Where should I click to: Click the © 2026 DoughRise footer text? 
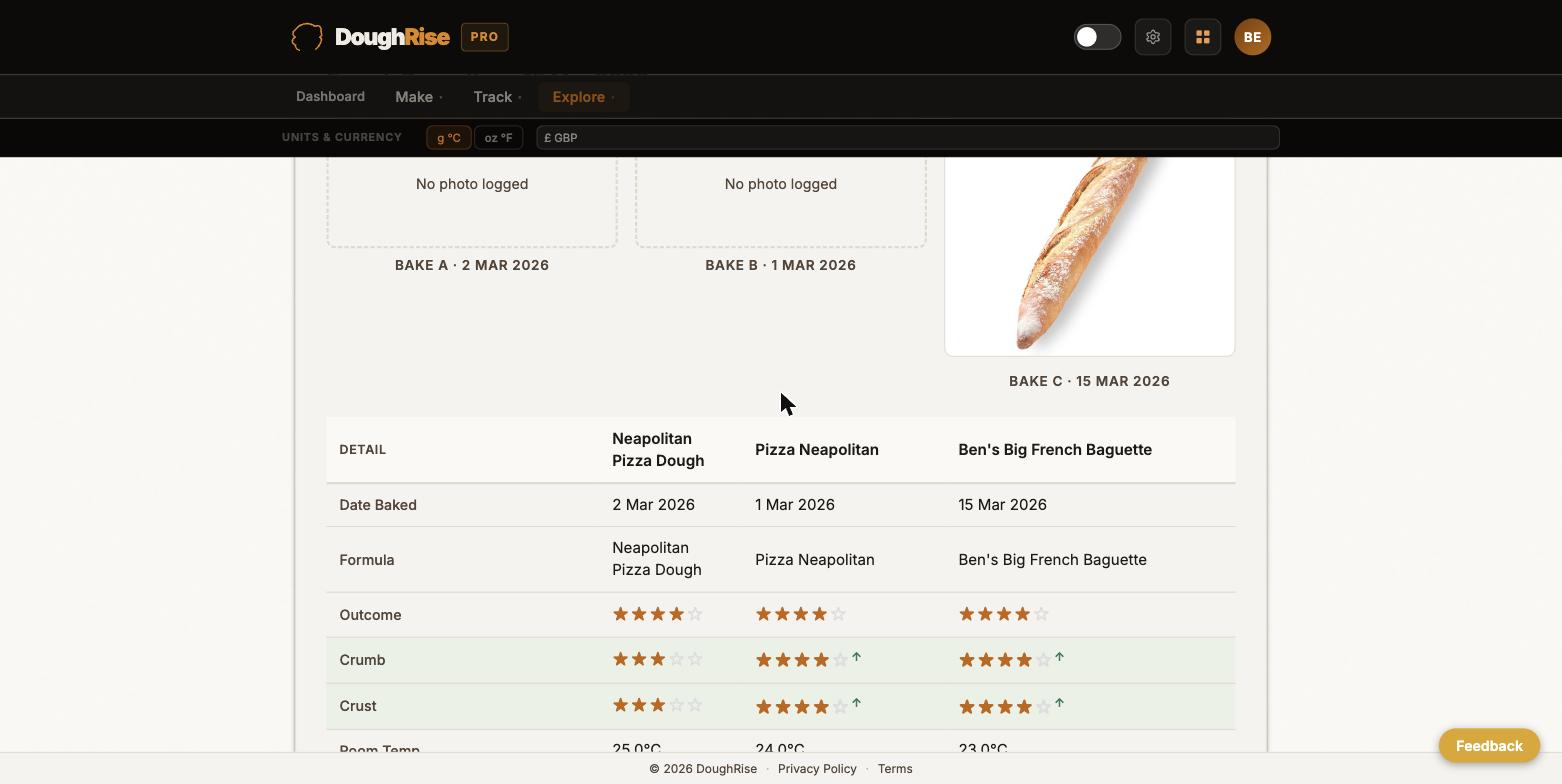[703, 769]
